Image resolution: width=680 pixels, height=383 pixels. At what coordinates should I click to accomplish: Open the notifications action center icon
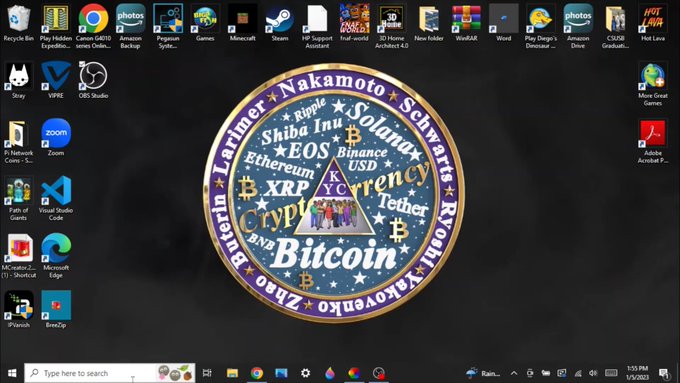(x=664, y=373)
